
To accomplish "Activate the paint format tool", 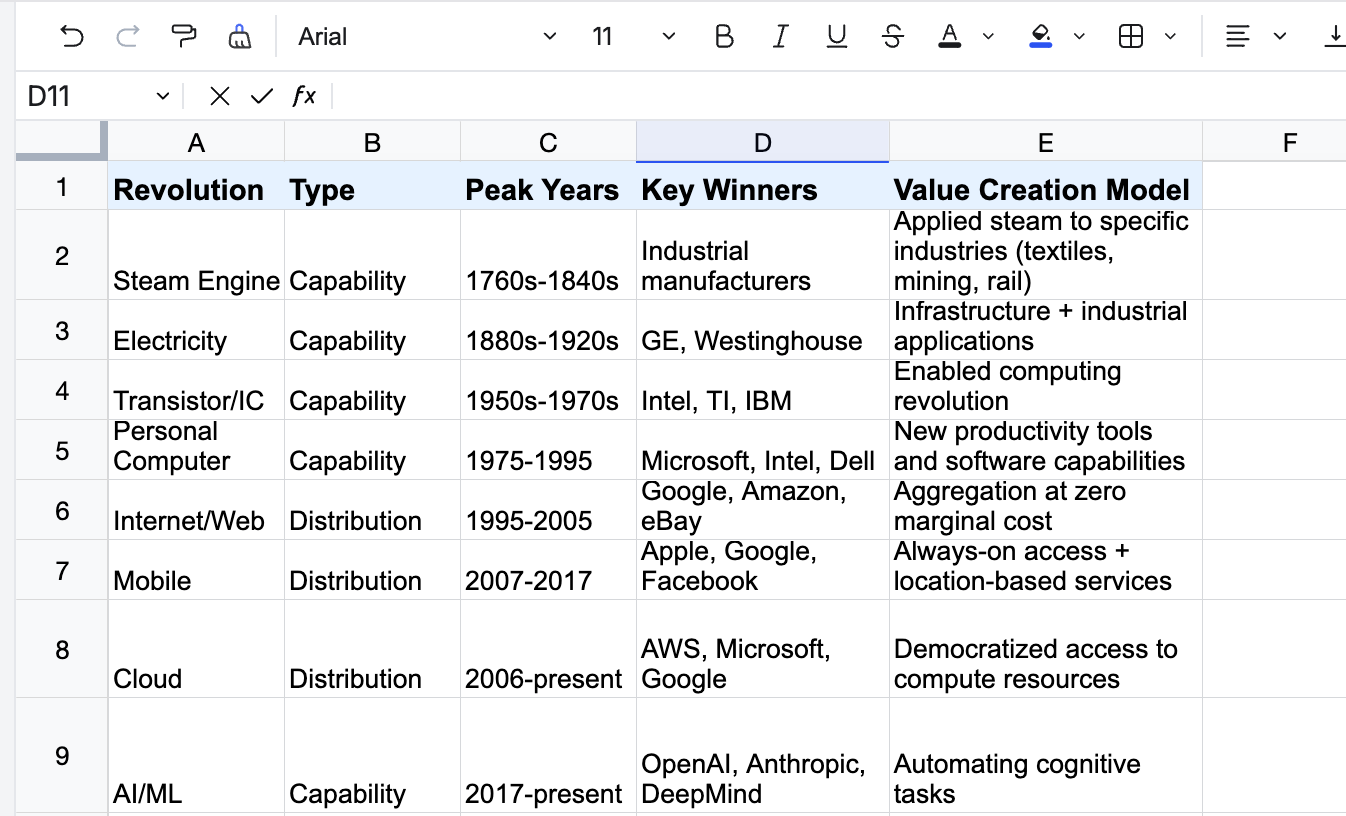I will (x=184, y=37).
